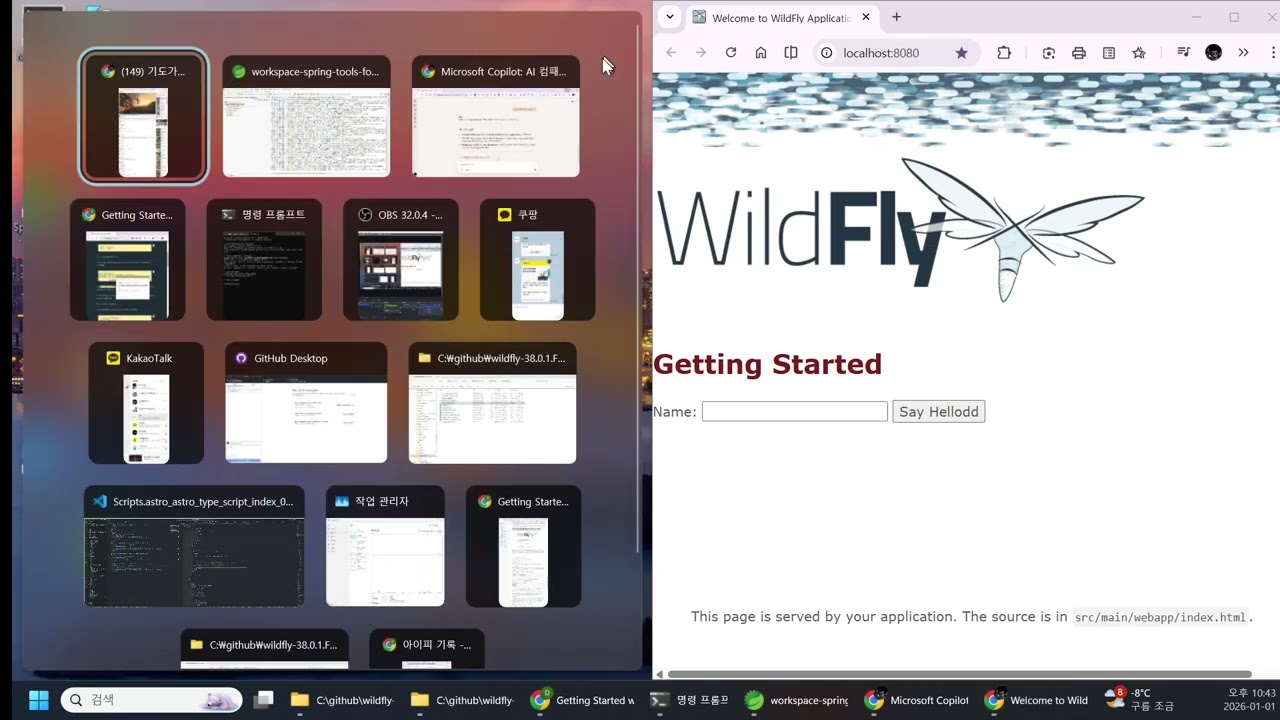Switch to Welcome to Wild taskbar item
Image resolution: width=1280 pixels, height=720 pixels.
1037,700
